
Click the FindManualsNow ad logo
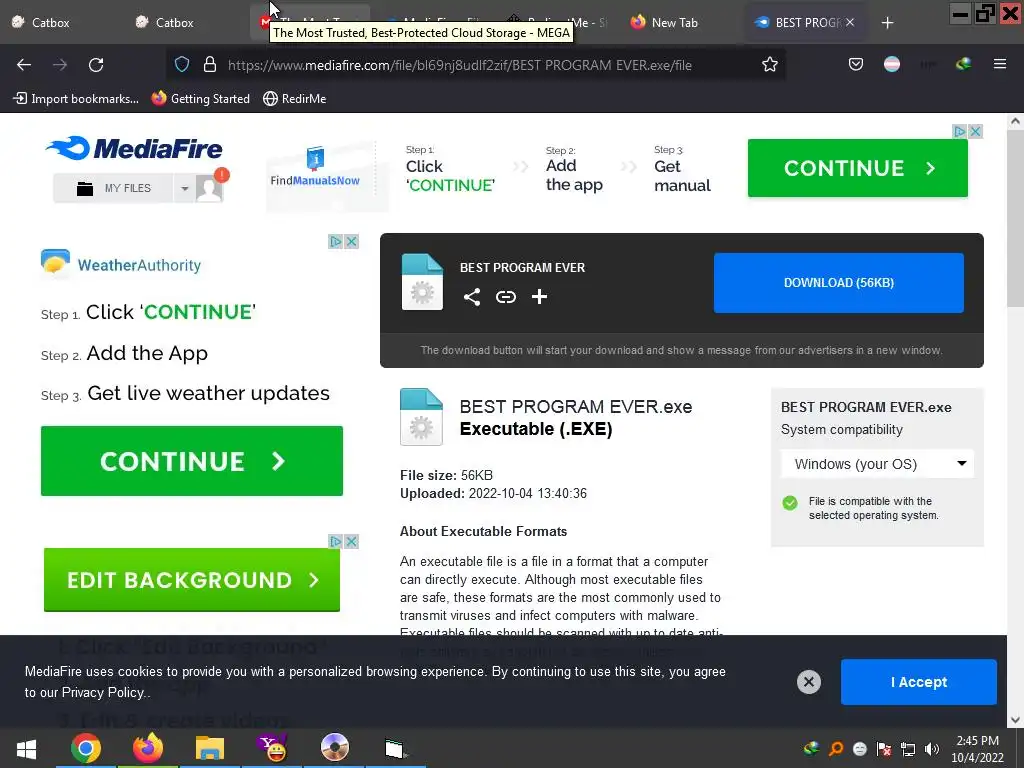point(315,168)
